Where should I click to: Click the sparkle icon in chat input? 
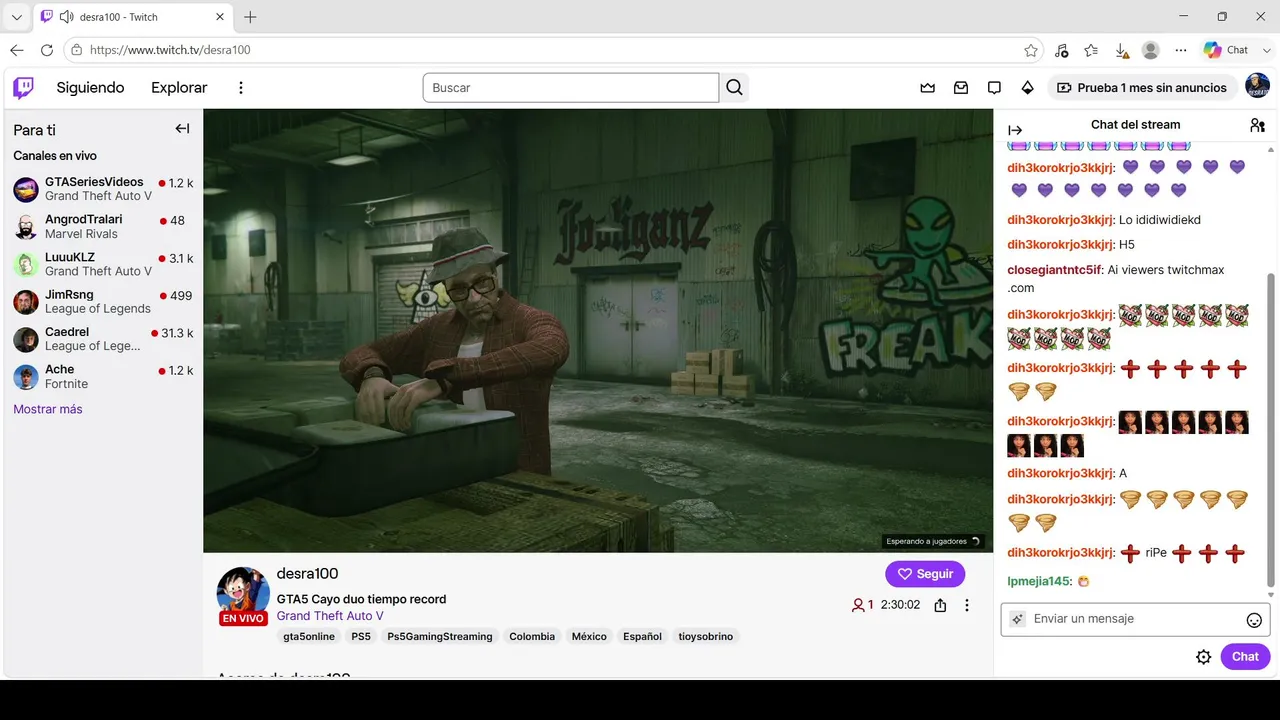tap(1017, 619)
